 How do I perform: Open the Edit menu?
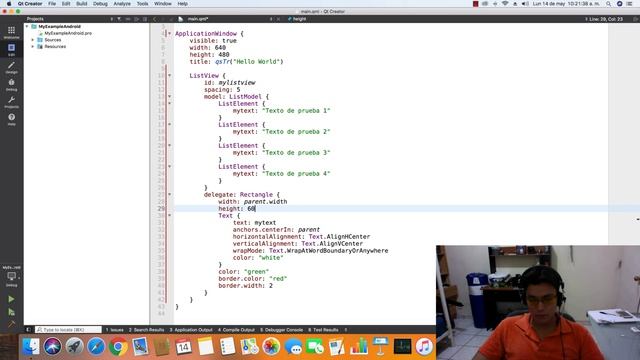(66, 4)
